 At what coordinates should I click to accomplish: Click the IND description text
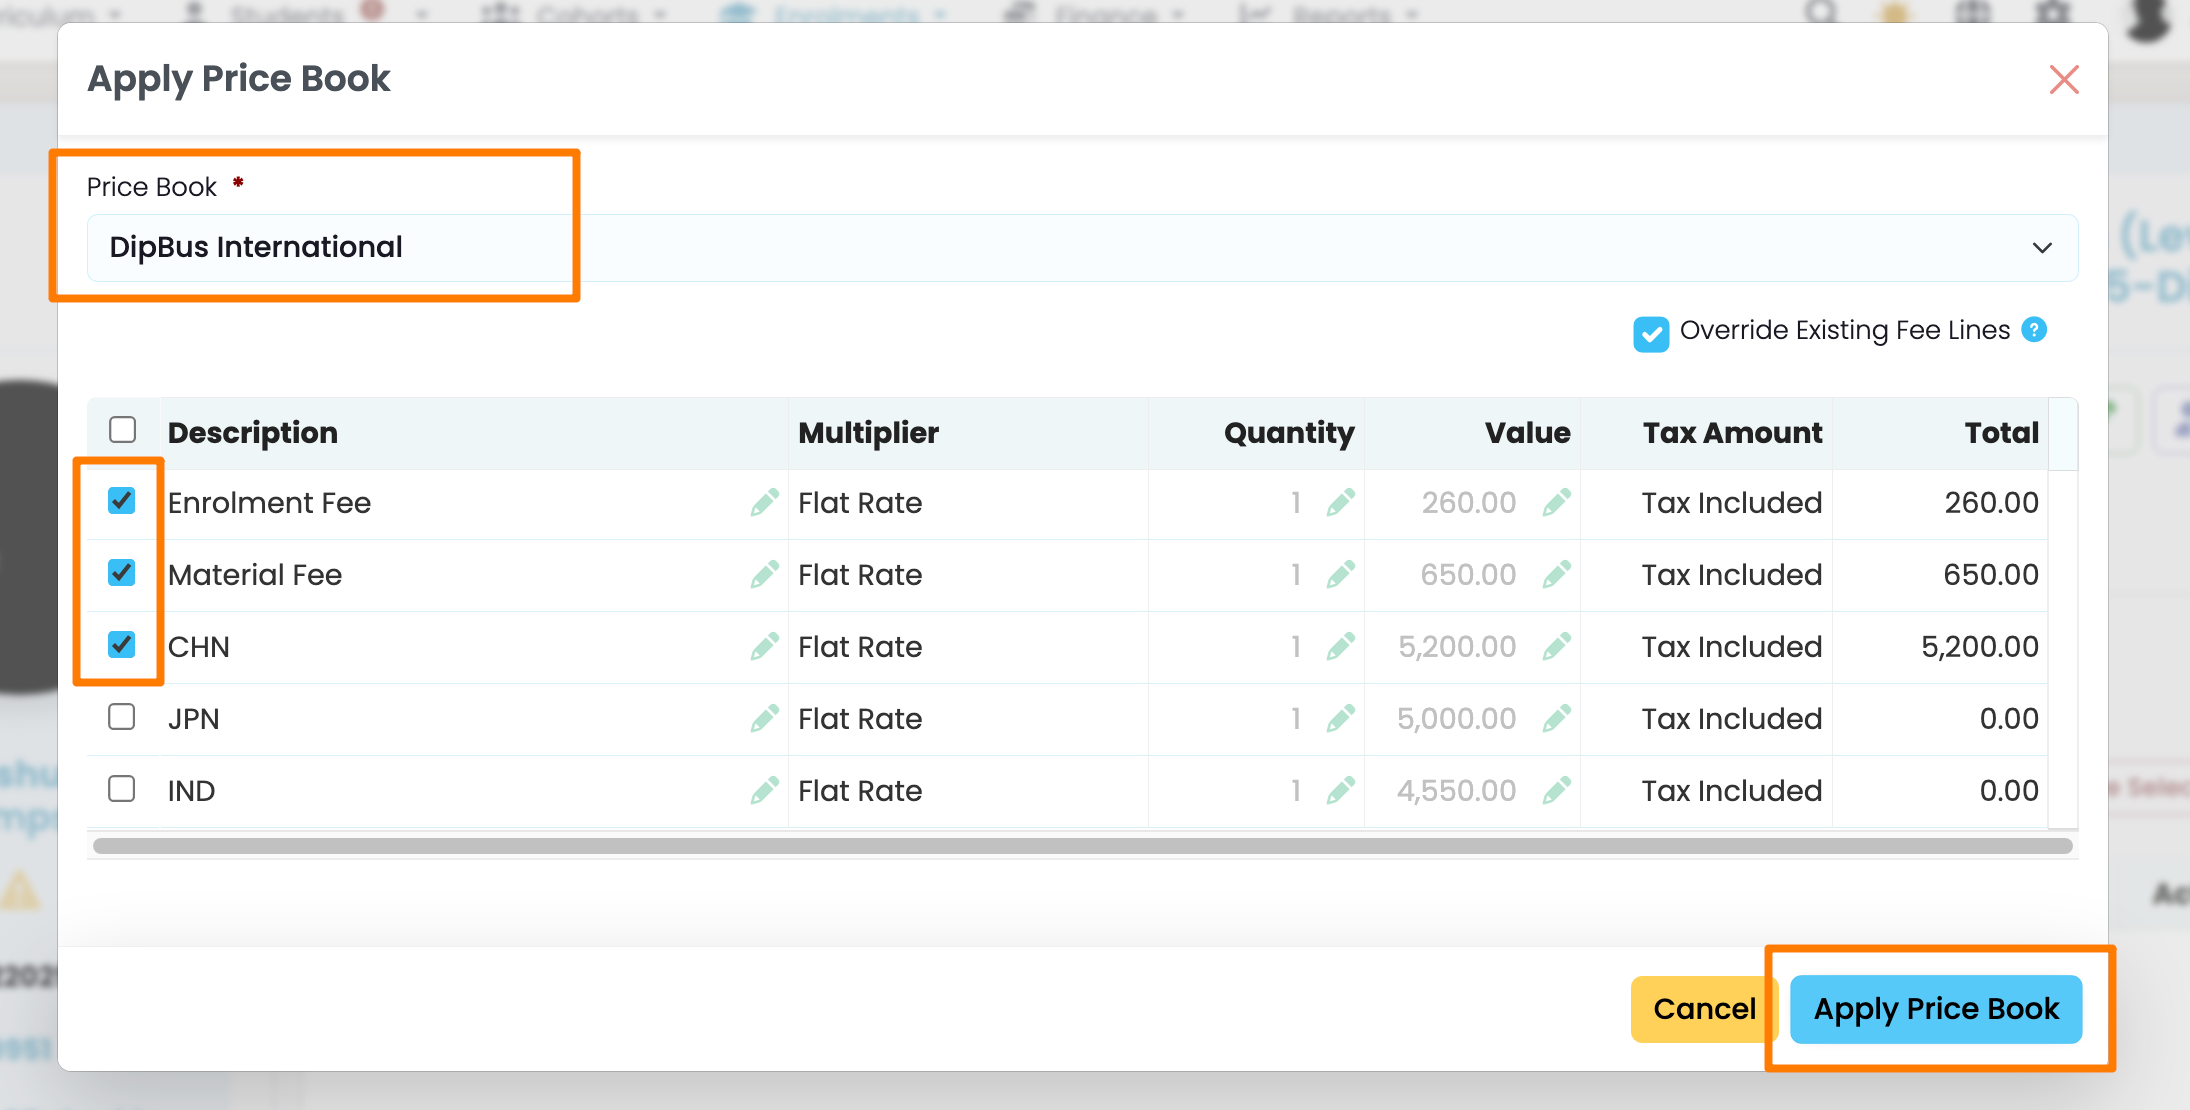191,791
